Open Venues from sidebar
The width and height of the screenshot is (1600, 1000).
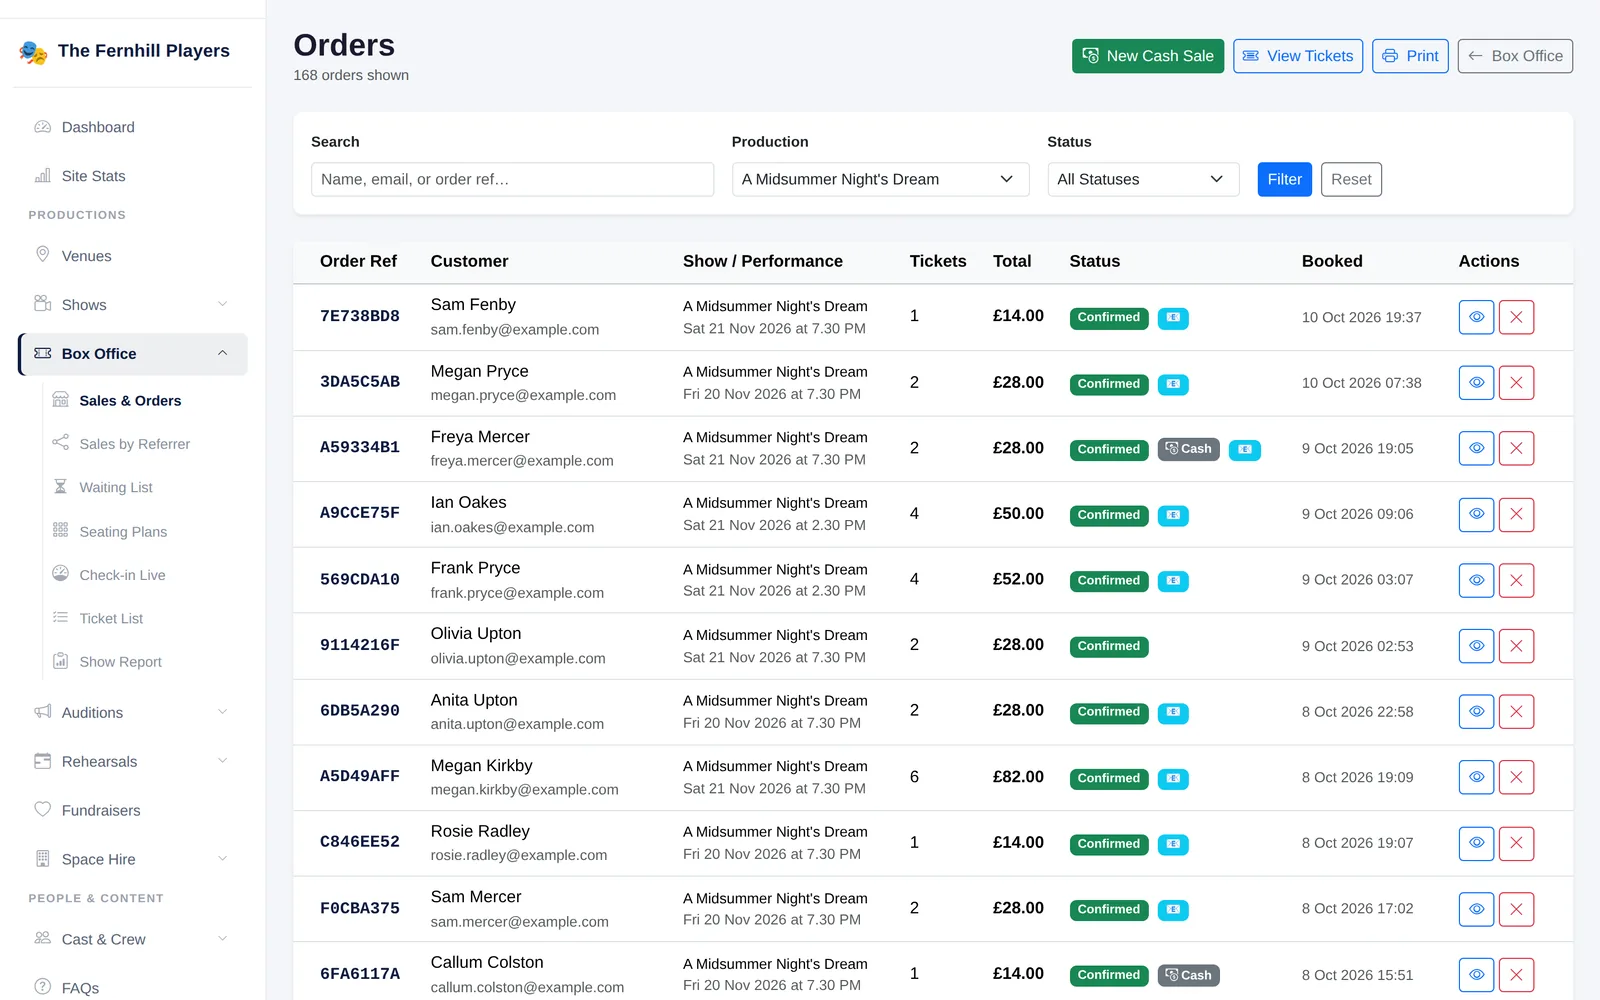tap(133, 256)
